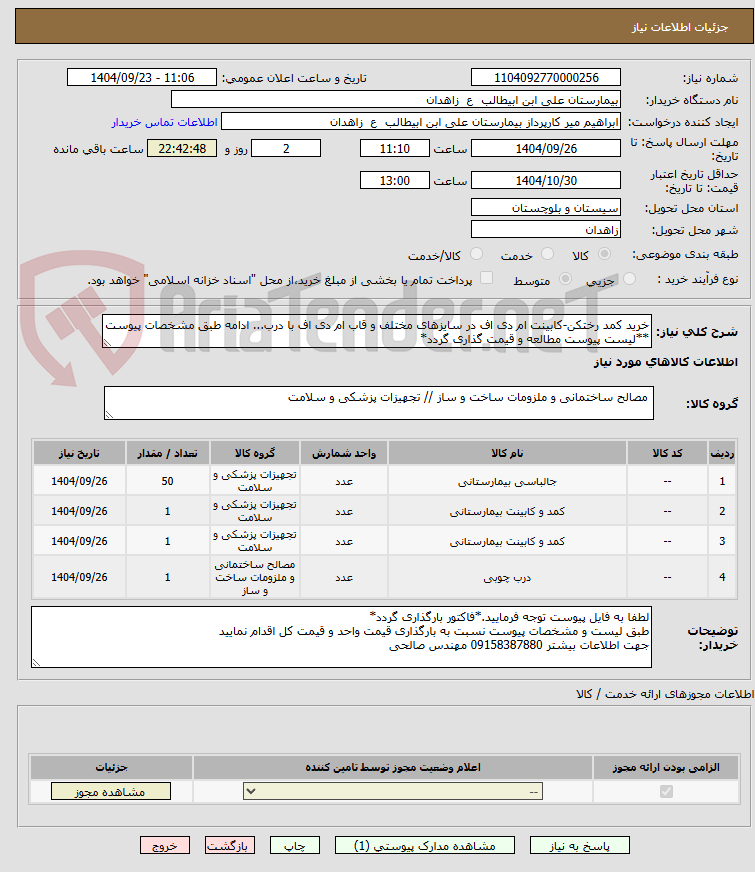The image size is (755, 872).
Task: Click price validity date 1404/10/30 field
Action: (x=546, y=181)
